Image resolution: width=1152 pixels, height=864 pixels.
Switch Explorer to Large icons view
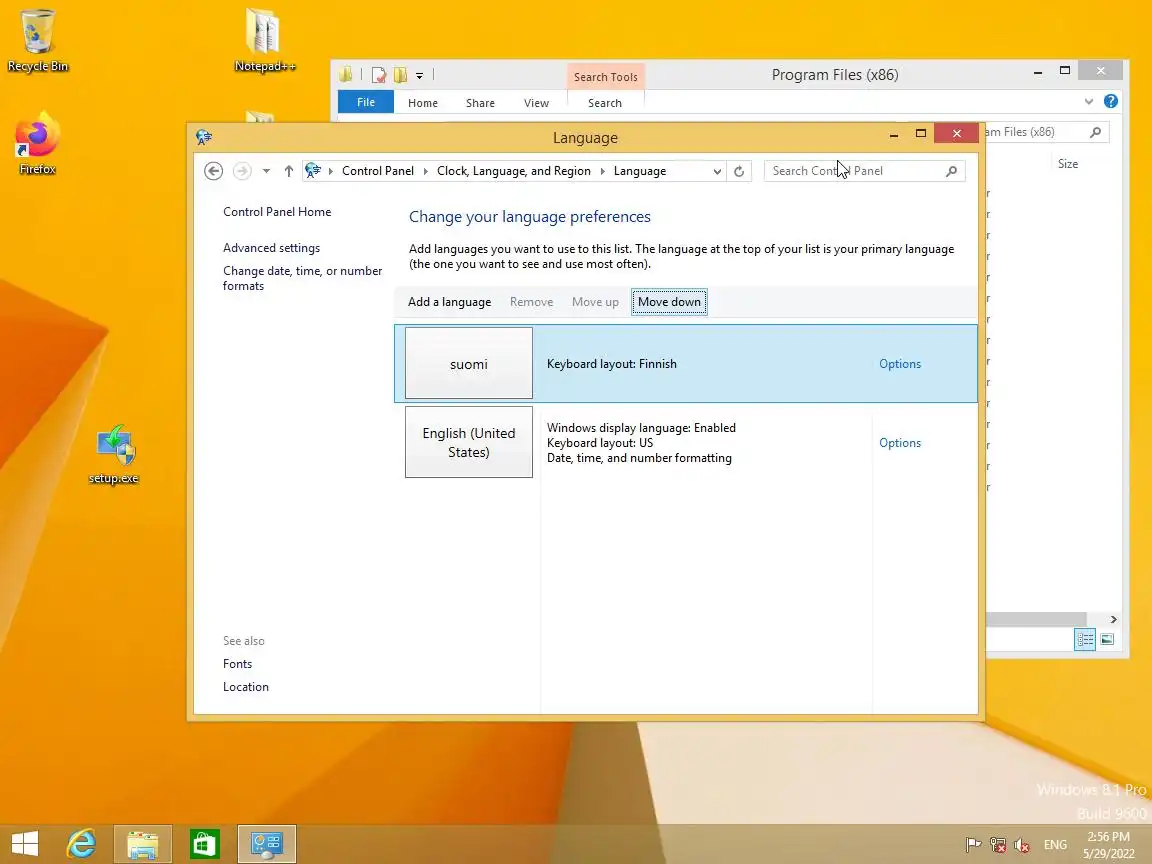pos(1107,639)
